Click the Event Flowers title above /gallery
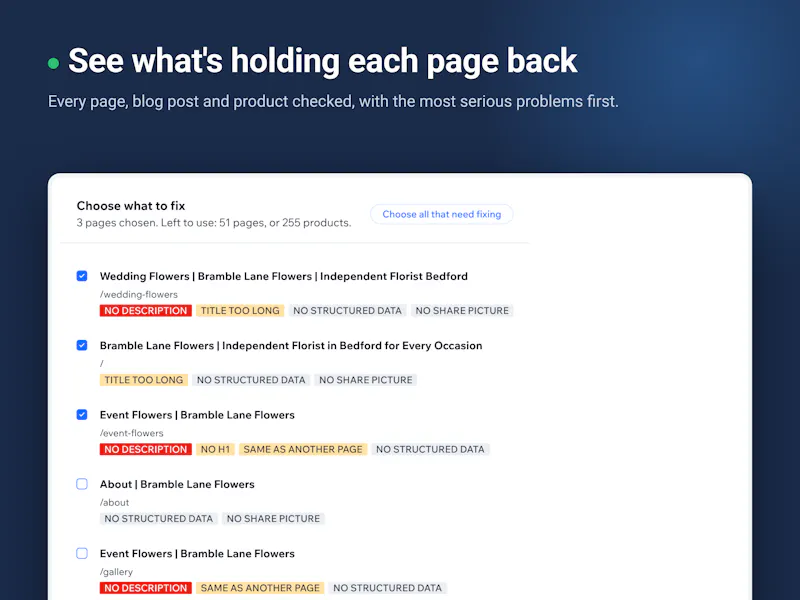Viewport: 800px width, 600px height. (x=197, y=554)
